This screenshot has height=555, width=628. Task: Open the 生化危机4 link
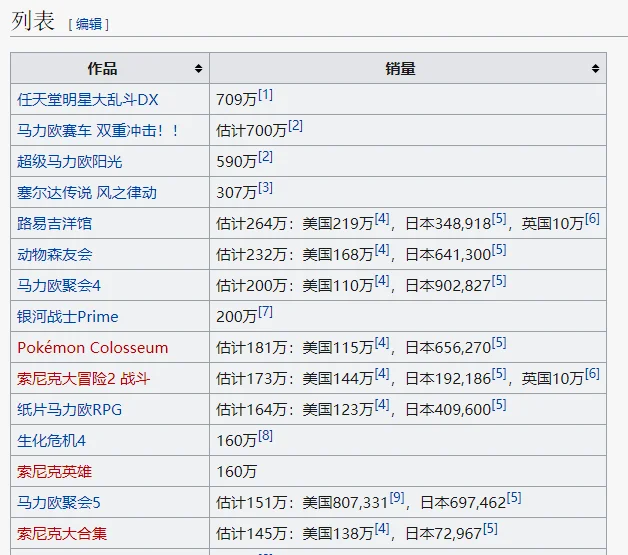(x=51, y=441)
